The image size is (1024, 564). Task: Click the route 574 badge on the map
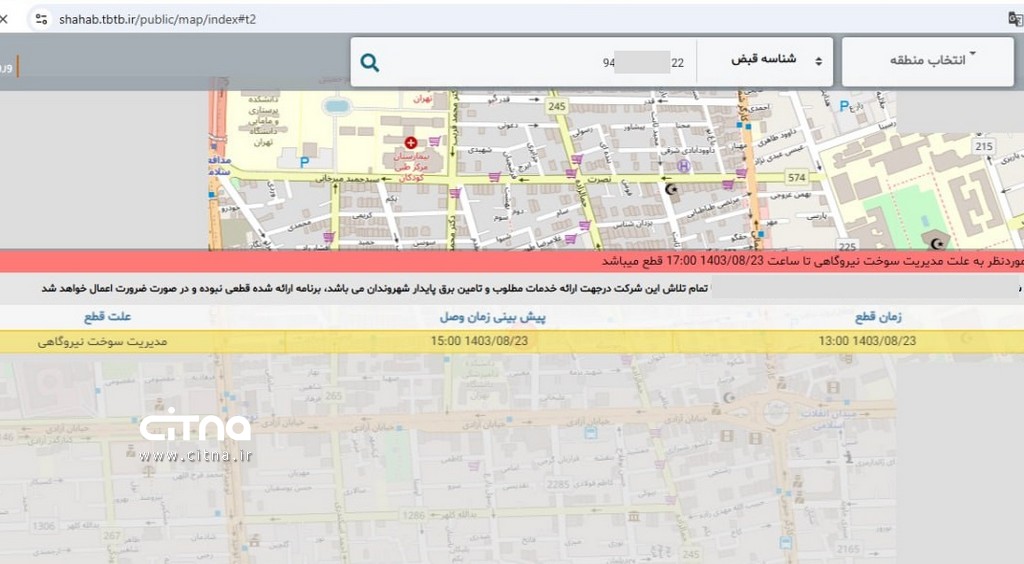[x=795, y=177]
